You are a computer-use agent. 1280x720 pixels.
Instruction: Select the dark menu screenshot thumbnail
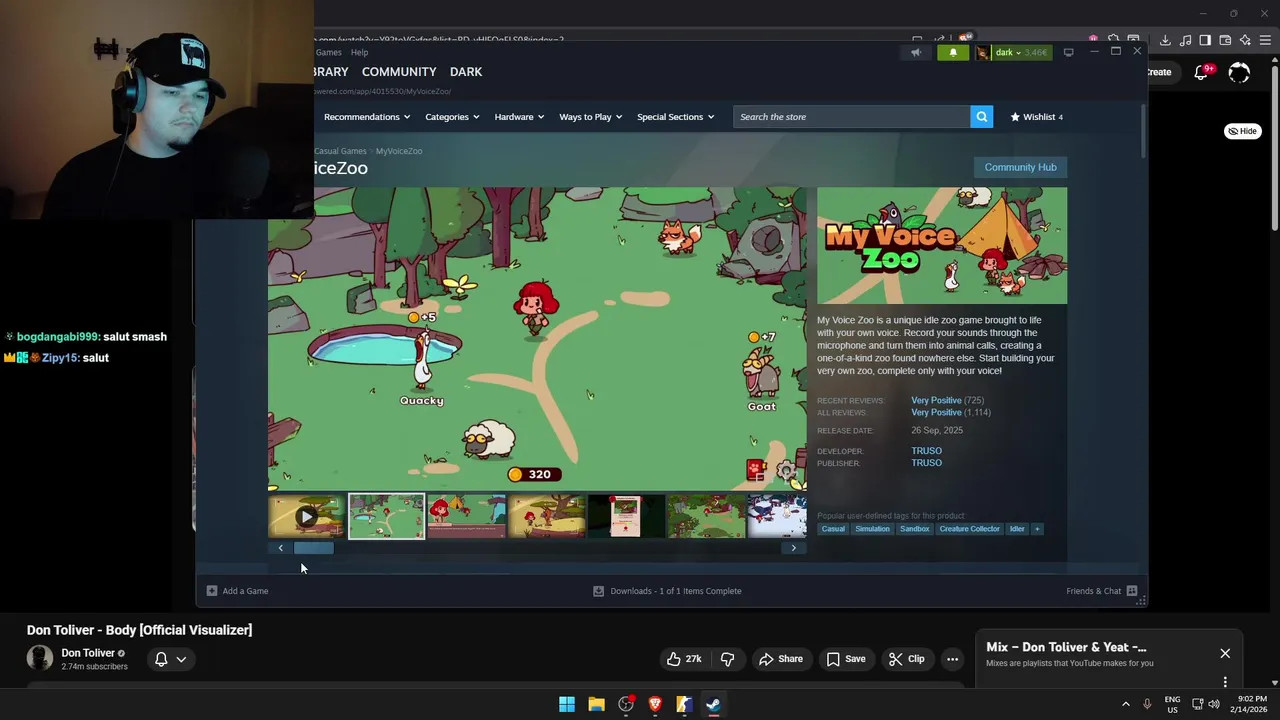pos(626,517)
